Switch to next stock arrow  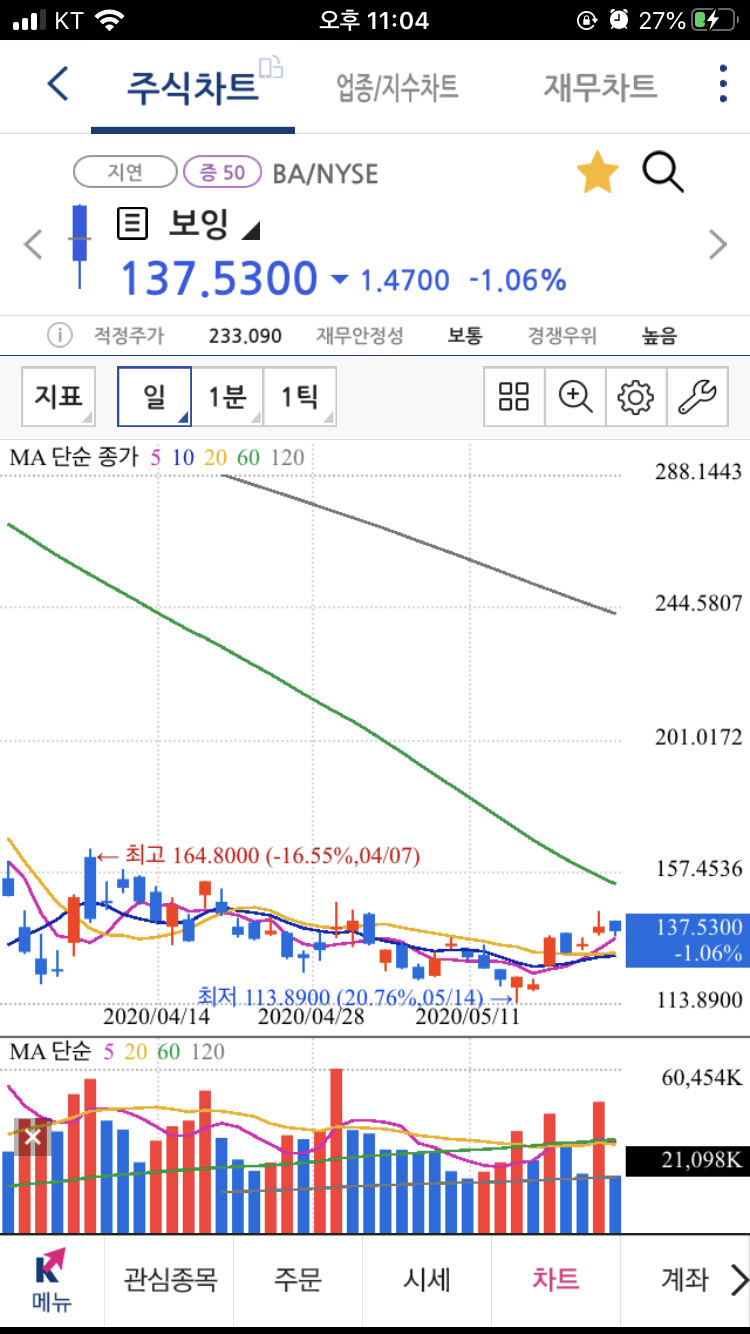718,244
